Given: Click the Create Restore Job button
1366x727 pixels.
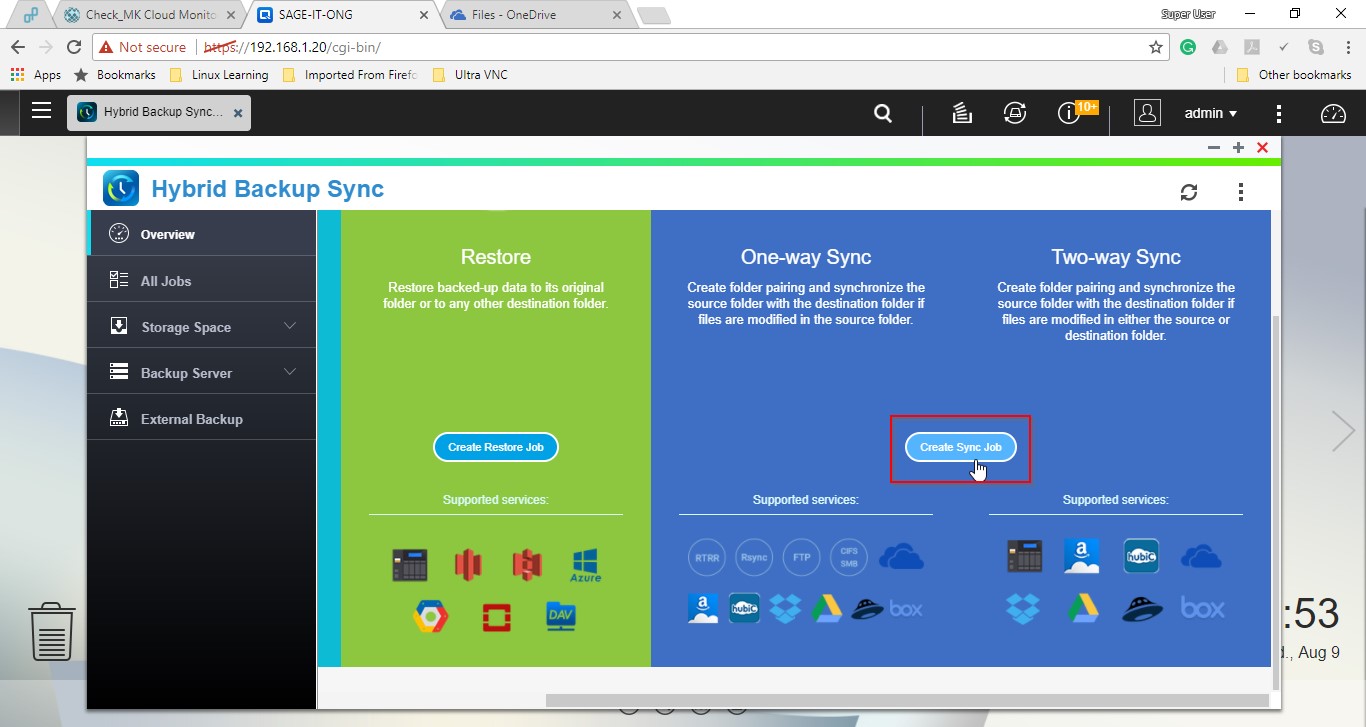Looking at the screenshot, I should pyautogui.click(x=495, y=447).
